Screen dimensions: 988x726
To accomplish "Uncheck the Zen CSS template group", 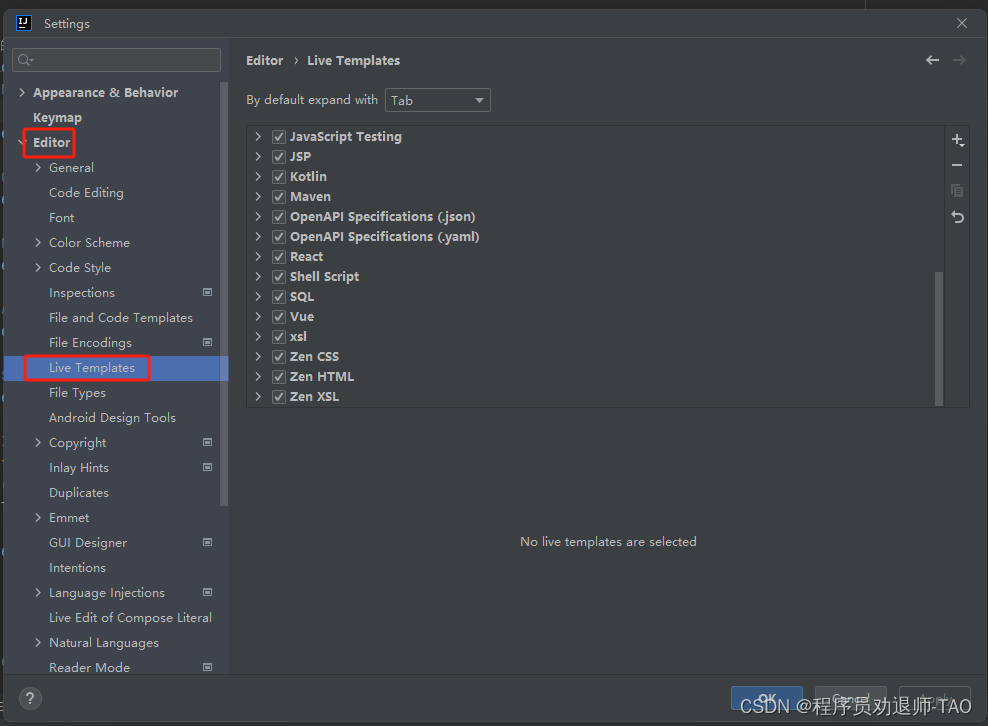I will pyautogui.click(x=279, y=357).
